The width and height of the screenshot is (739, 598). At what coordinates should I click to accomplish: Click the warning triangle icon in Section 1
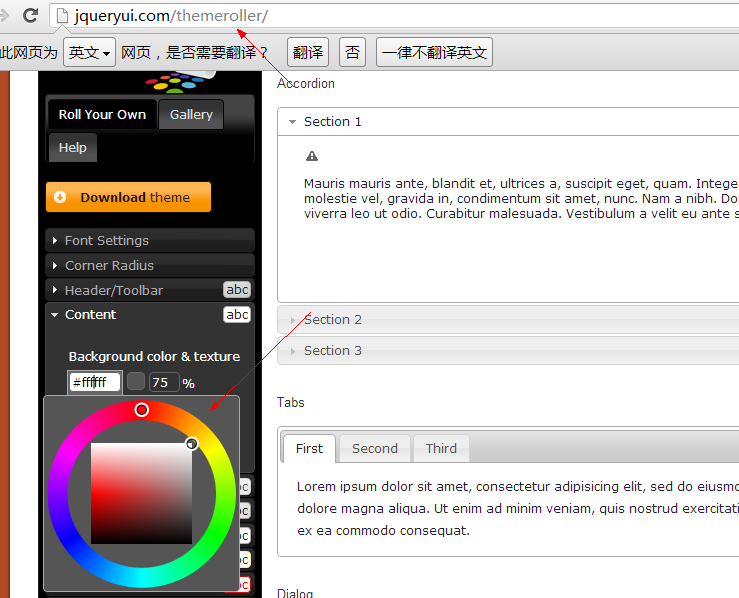click(x=312, y=156)
